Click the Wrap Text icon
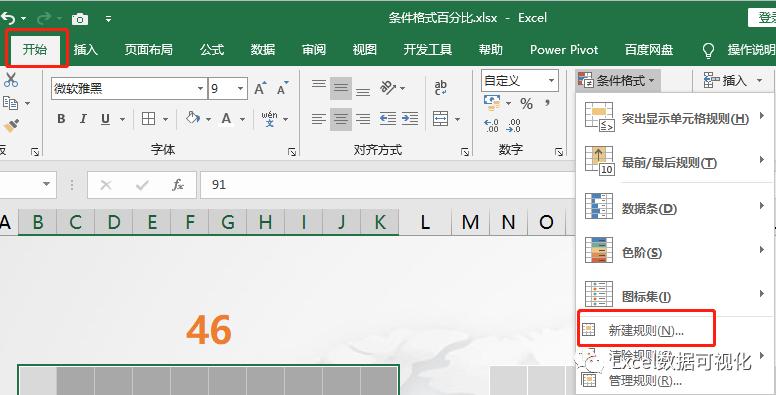The width and height of the screenshot is (776, 395). [x=440, y=88]
